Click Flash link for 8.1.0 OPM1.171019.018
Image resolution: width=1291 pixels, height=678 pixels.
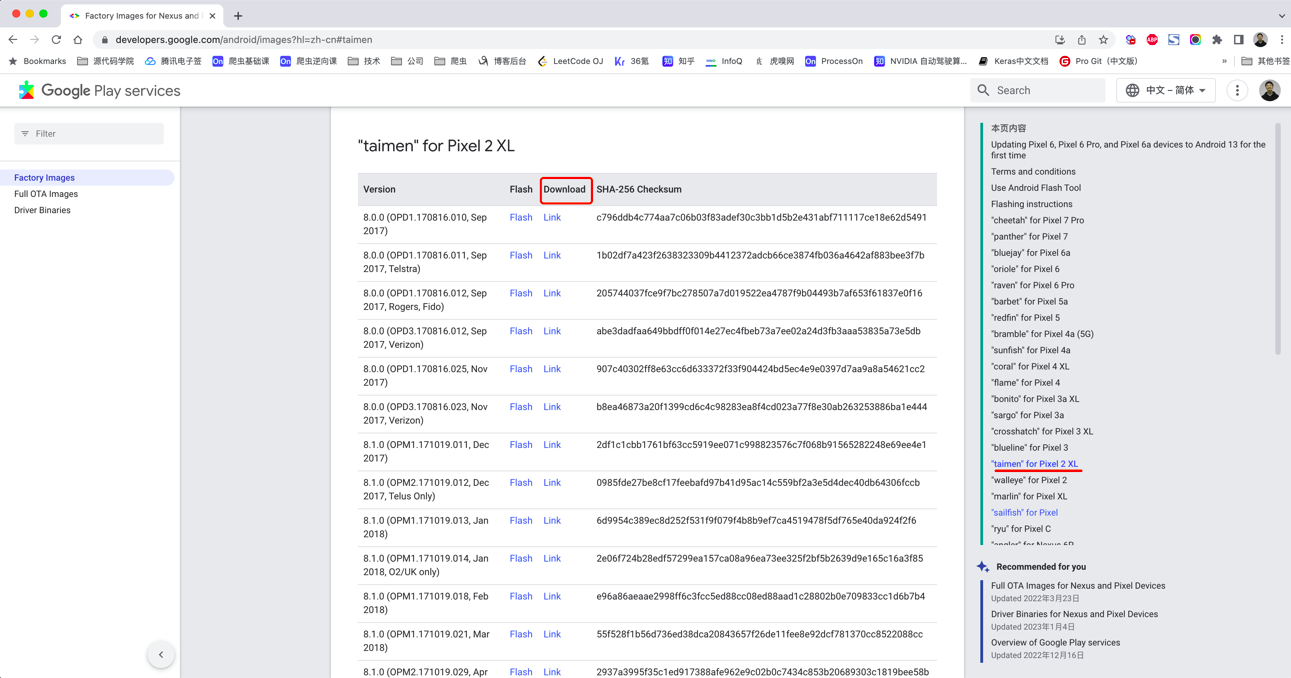521,596
